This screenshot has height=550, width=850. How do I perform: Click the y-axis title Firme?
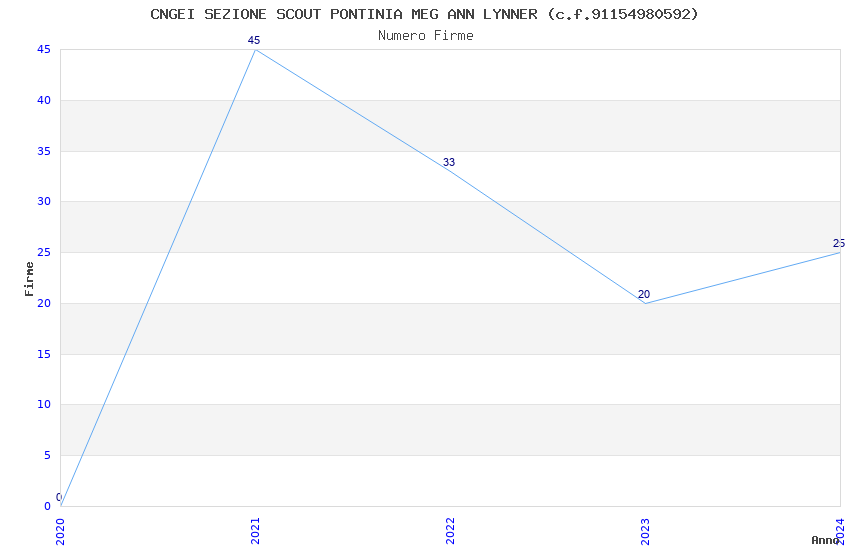29,279
